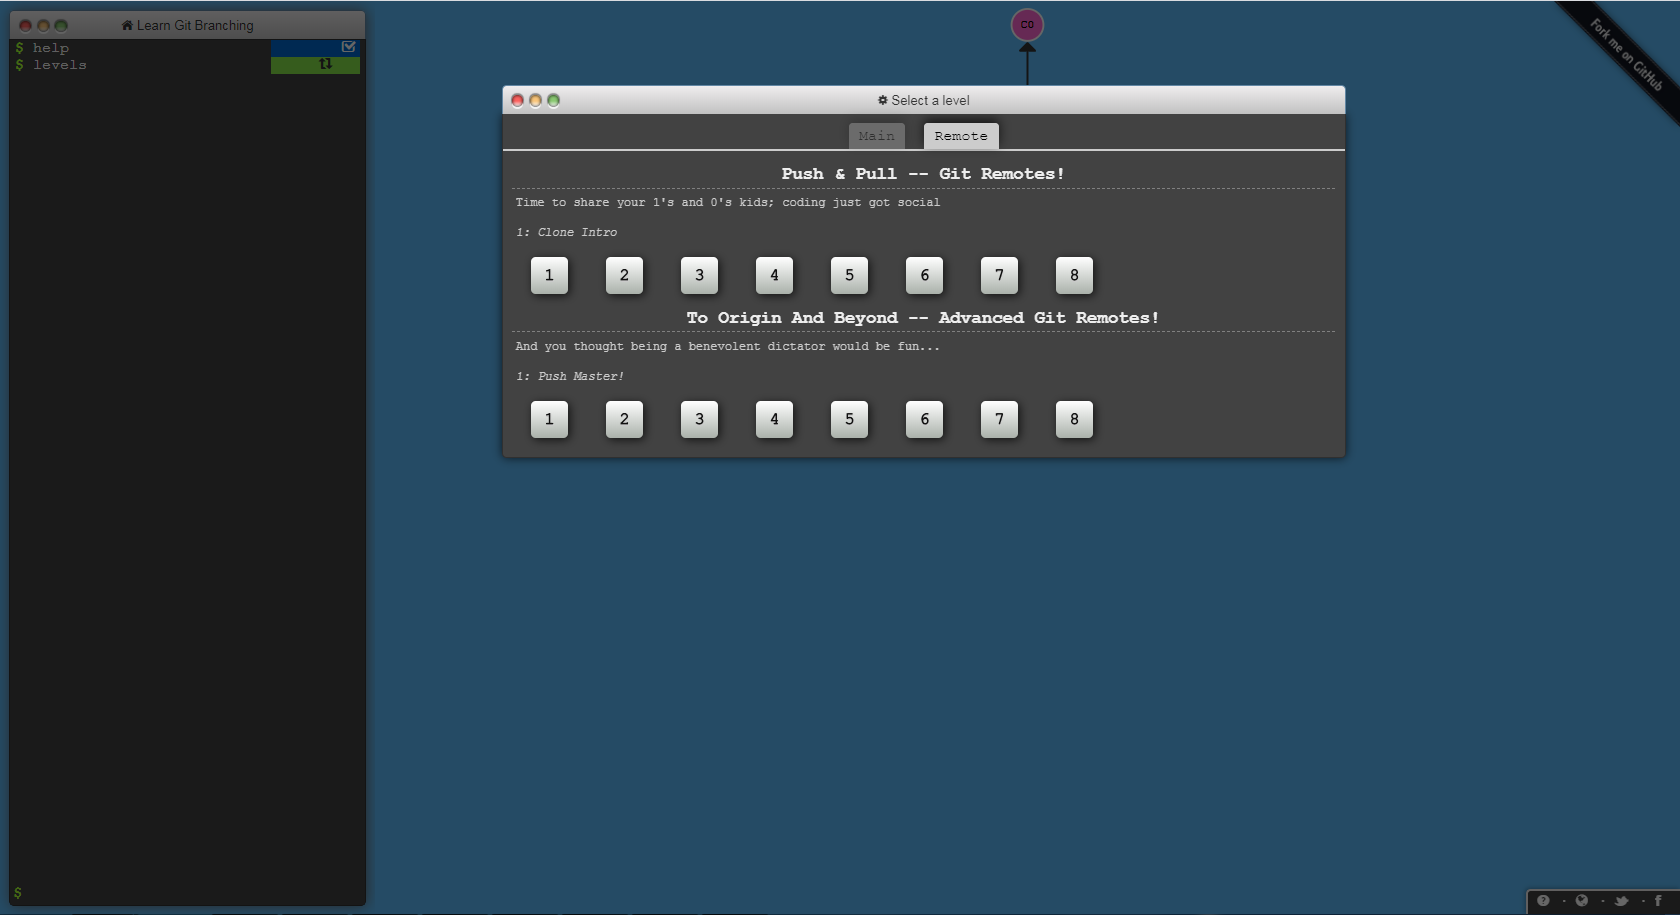1680x915 pixels.
Task: Open the help question mark icon
Action: click(x=1543, y=901)
